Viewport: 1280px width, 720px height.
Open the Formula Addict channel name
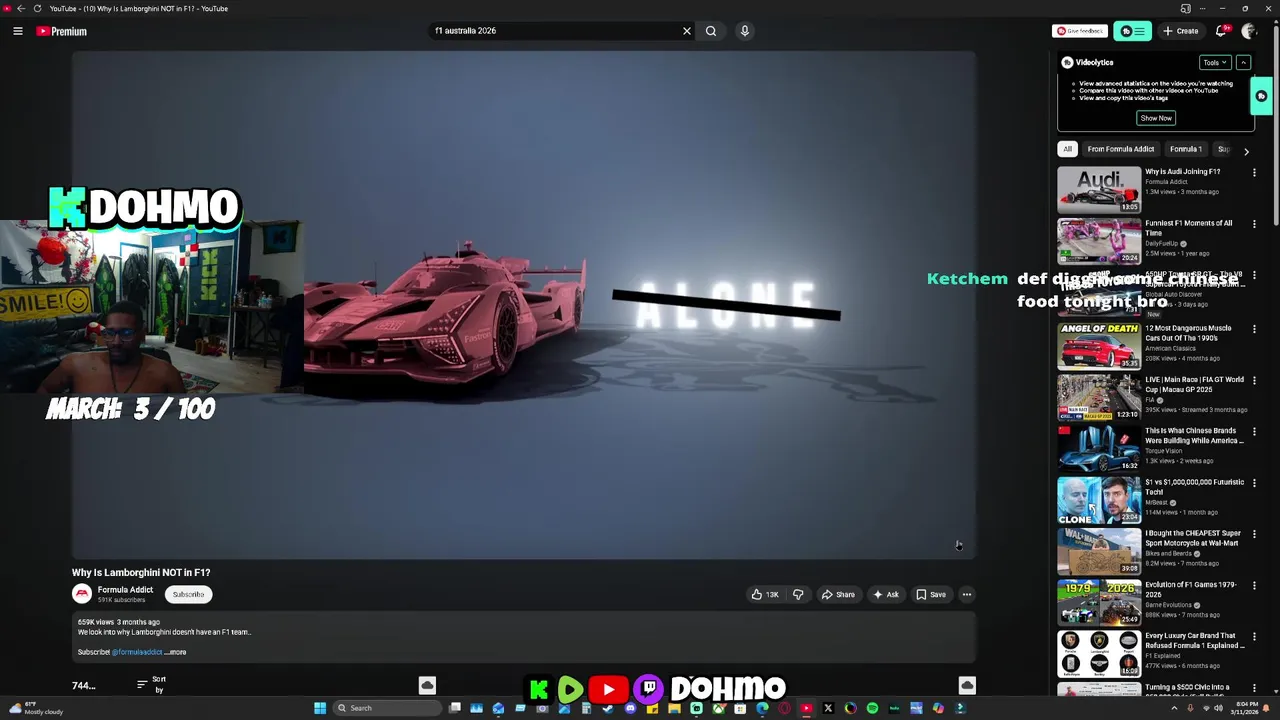click(125, 590)
